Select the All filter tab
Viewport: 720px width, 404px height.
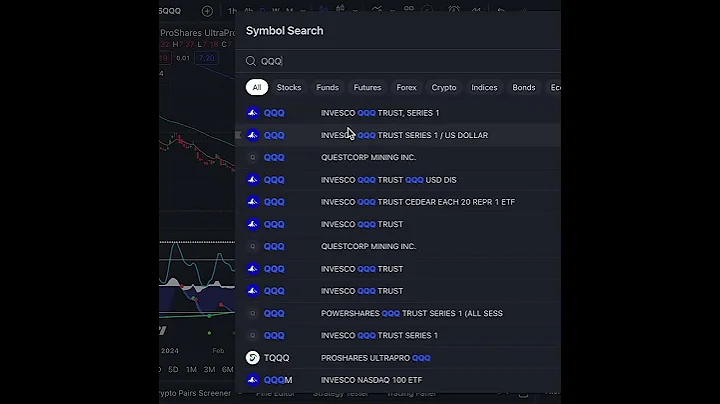coord(257,87)
